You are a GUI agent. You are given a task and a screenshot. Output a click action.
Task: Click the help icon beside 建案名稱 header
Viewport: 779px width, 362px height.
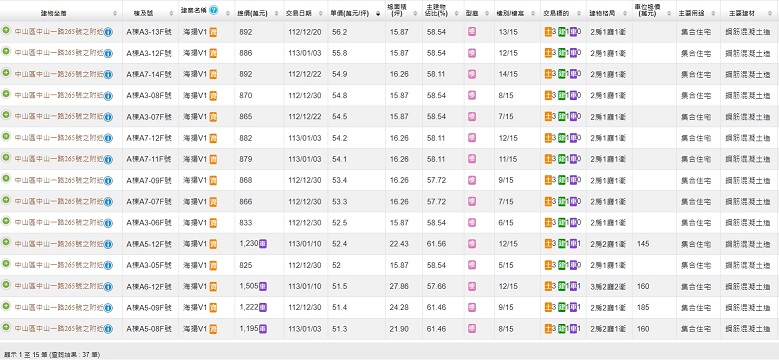click(213, 10)
